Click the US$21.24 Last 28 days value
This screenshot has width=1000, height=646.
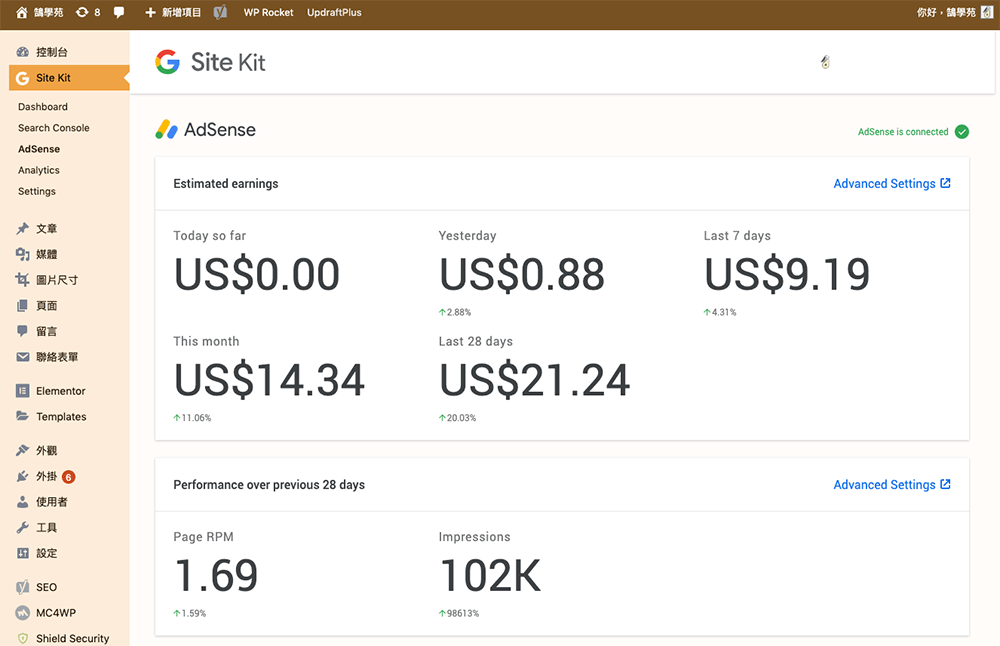coord(534,380)
